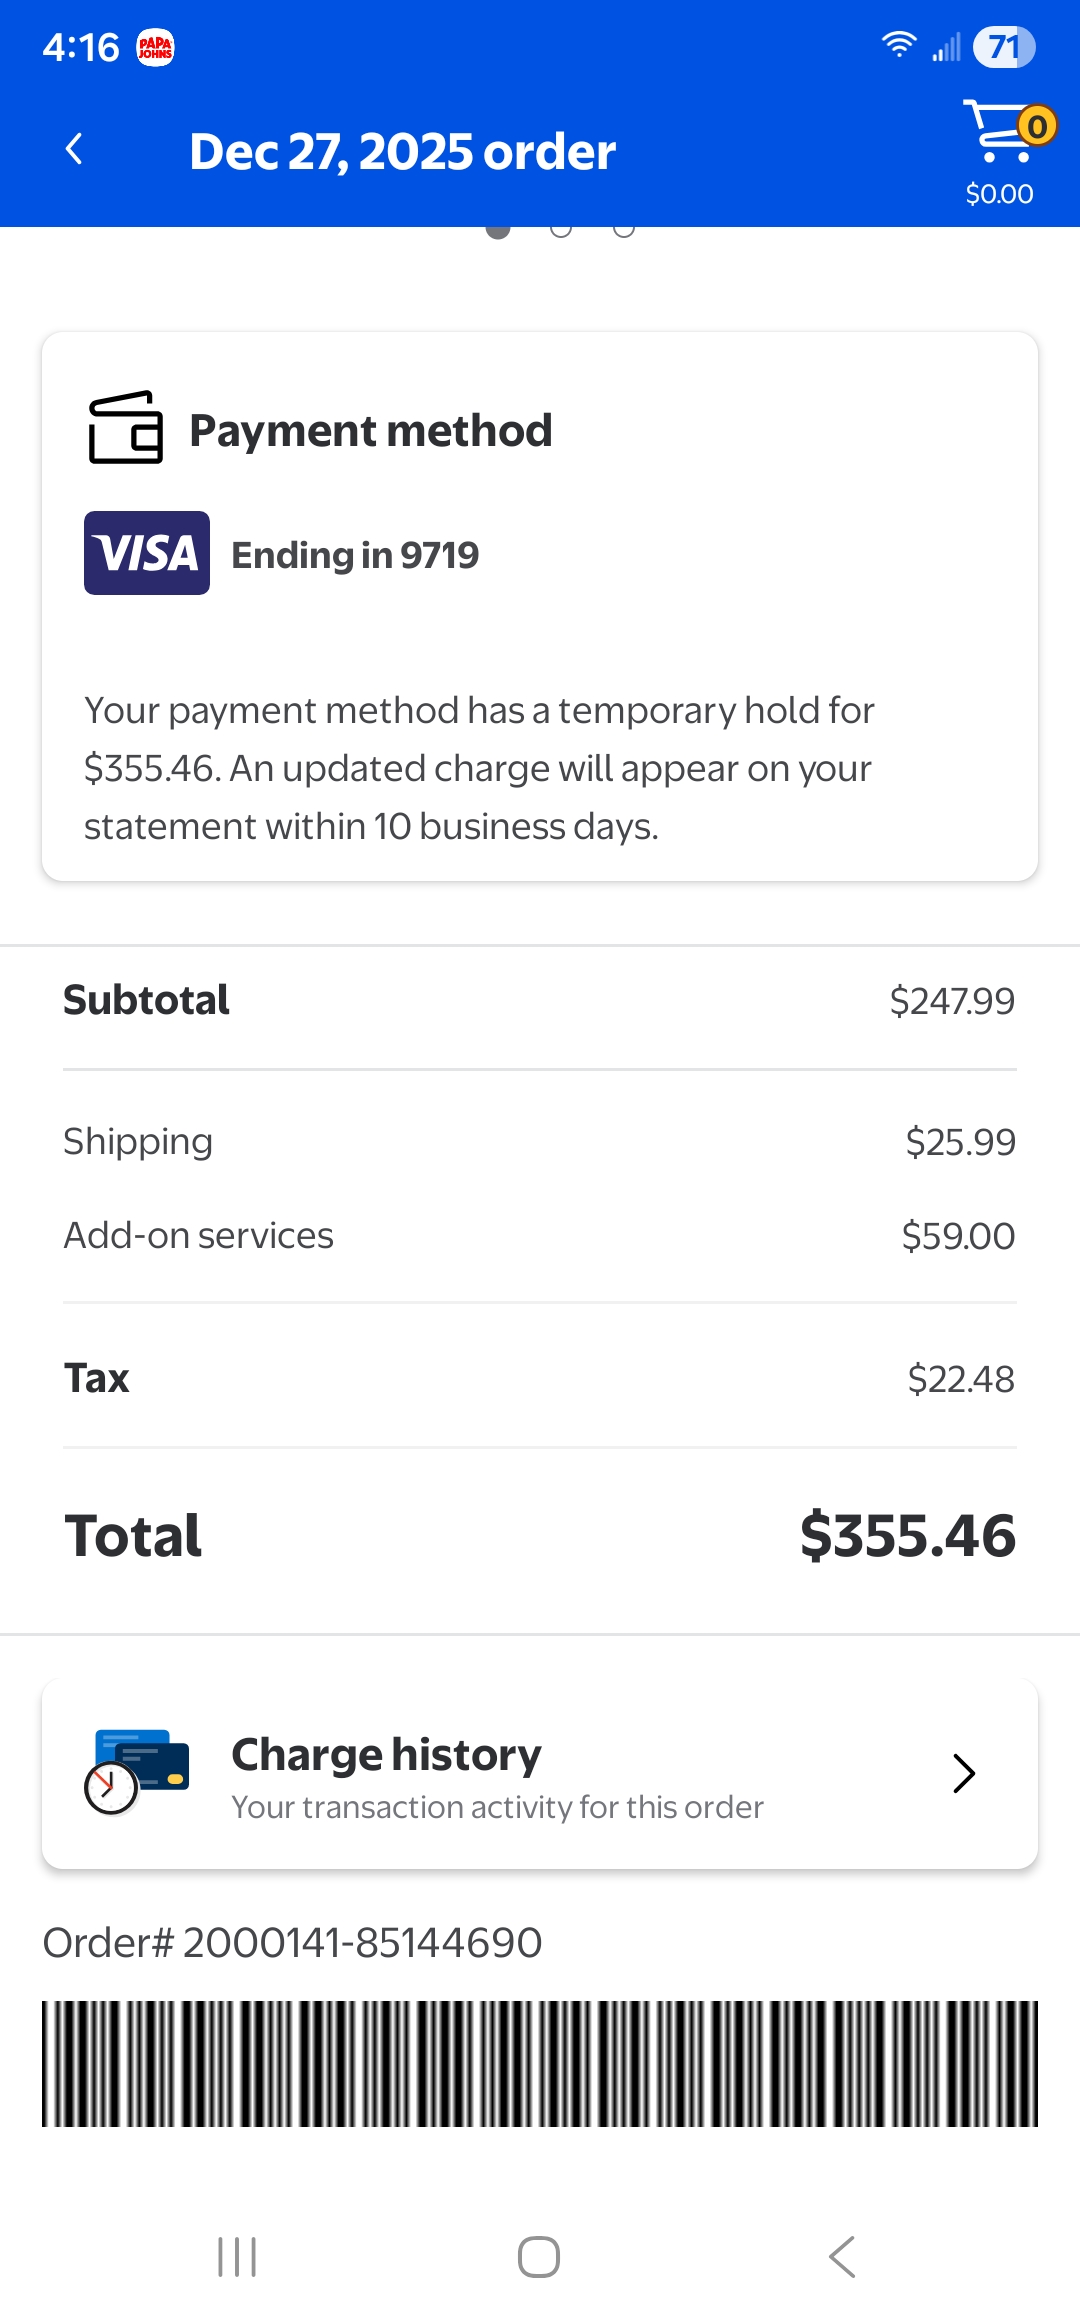Tap the Charge history card-and-clock icon
Screen dimensions: 1080x2316
click(x=137, y=1771)
